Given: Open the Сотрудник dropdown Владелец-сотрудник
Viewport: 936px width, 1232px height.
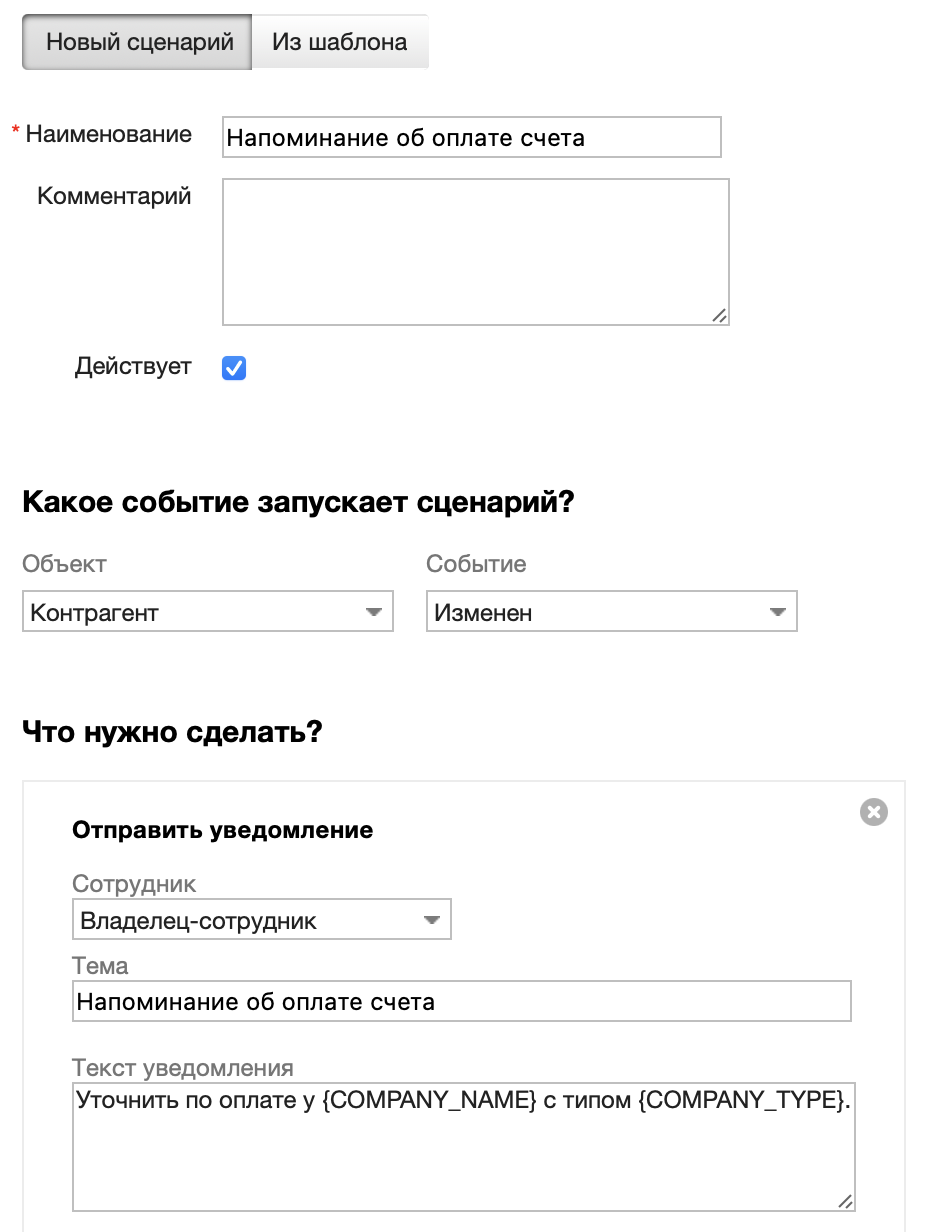Looking at the screenshot, I should pos(262,920).
